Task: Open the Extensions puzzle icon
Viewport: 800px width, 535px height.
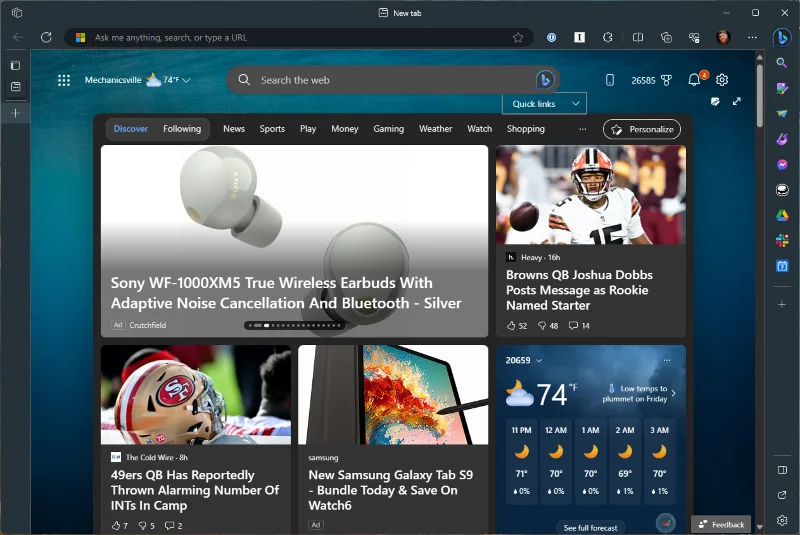Action: [x=608, y=37]
